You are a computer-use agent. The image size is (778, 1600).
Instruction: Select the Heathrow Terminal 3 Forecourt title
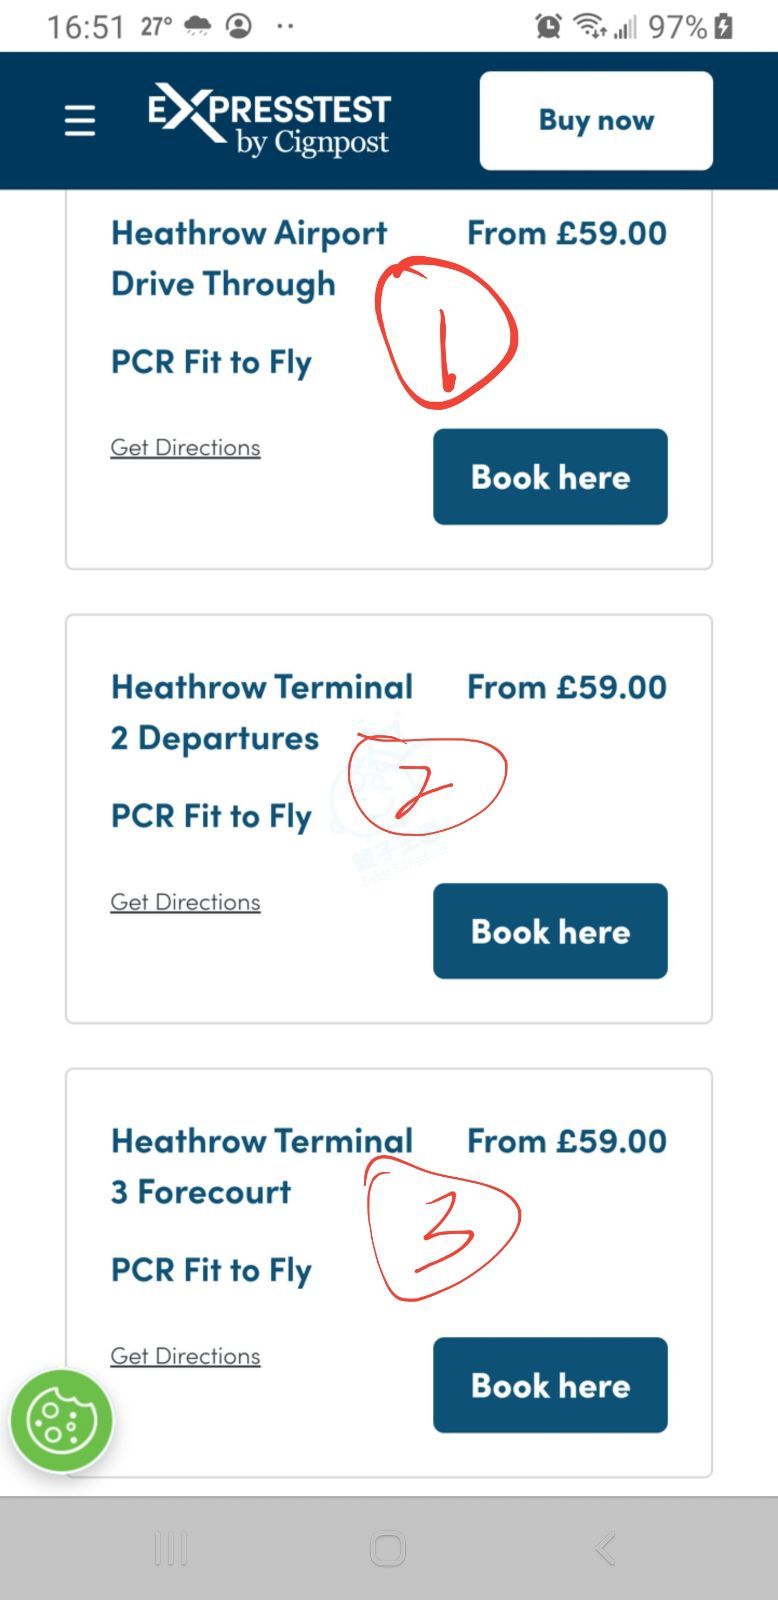[261, 1166]
